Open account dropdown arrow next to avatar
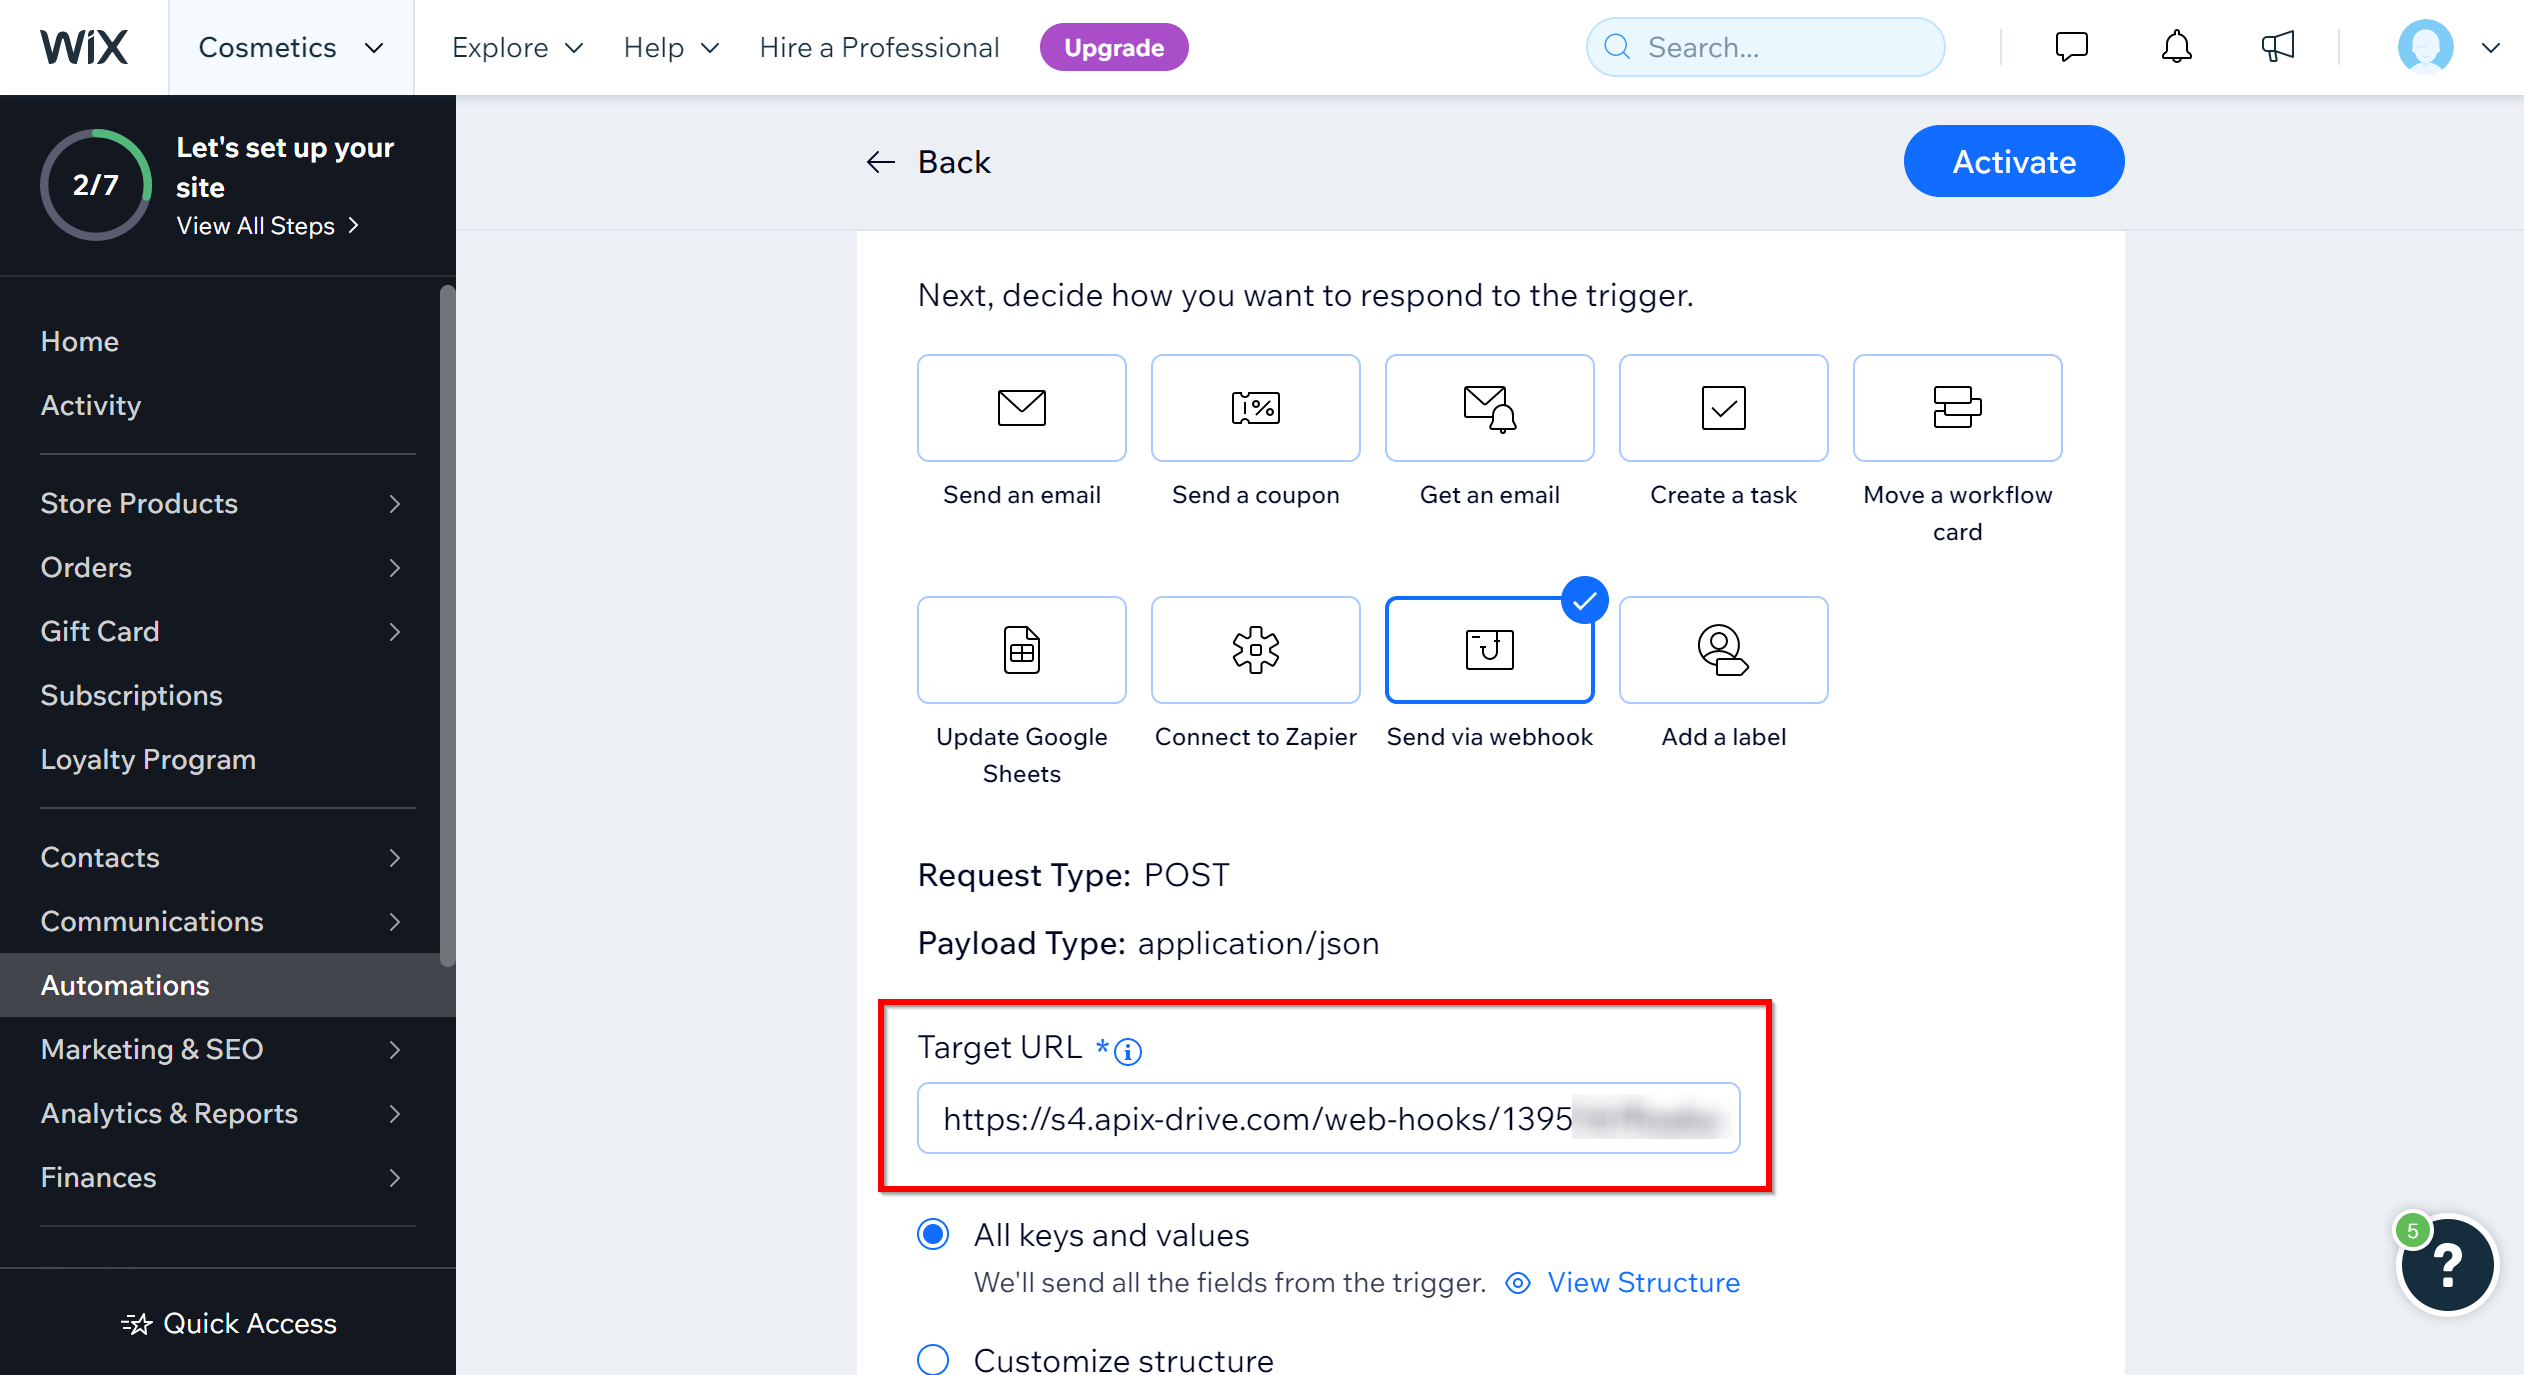2524x1375 pixels. point(2490,47)
